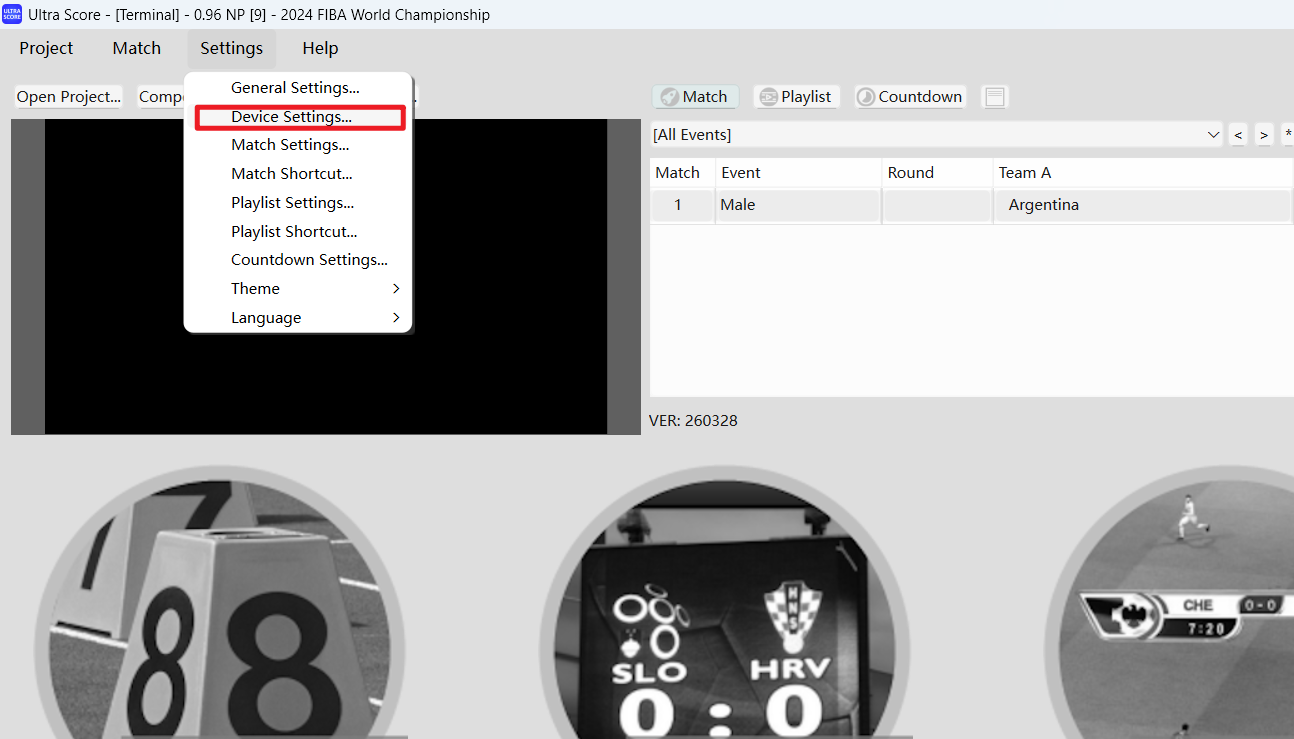Open the Project menu

click(46, 48)
